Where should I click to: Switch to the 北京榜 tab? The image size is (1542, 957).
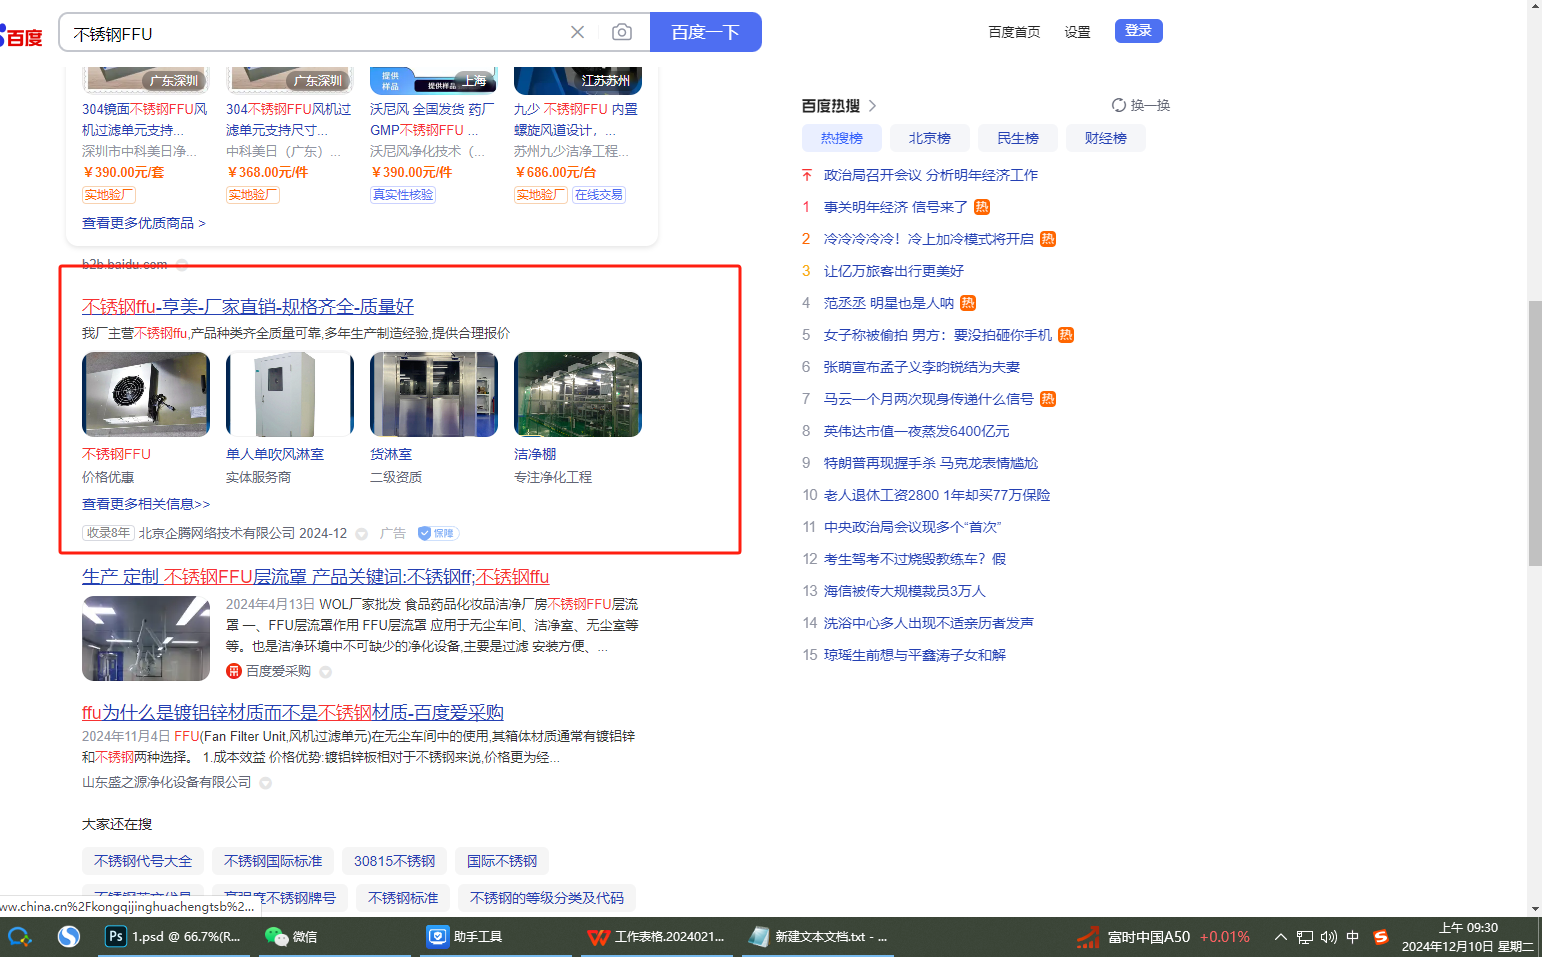pyautogui.click(x=930, y=138)
